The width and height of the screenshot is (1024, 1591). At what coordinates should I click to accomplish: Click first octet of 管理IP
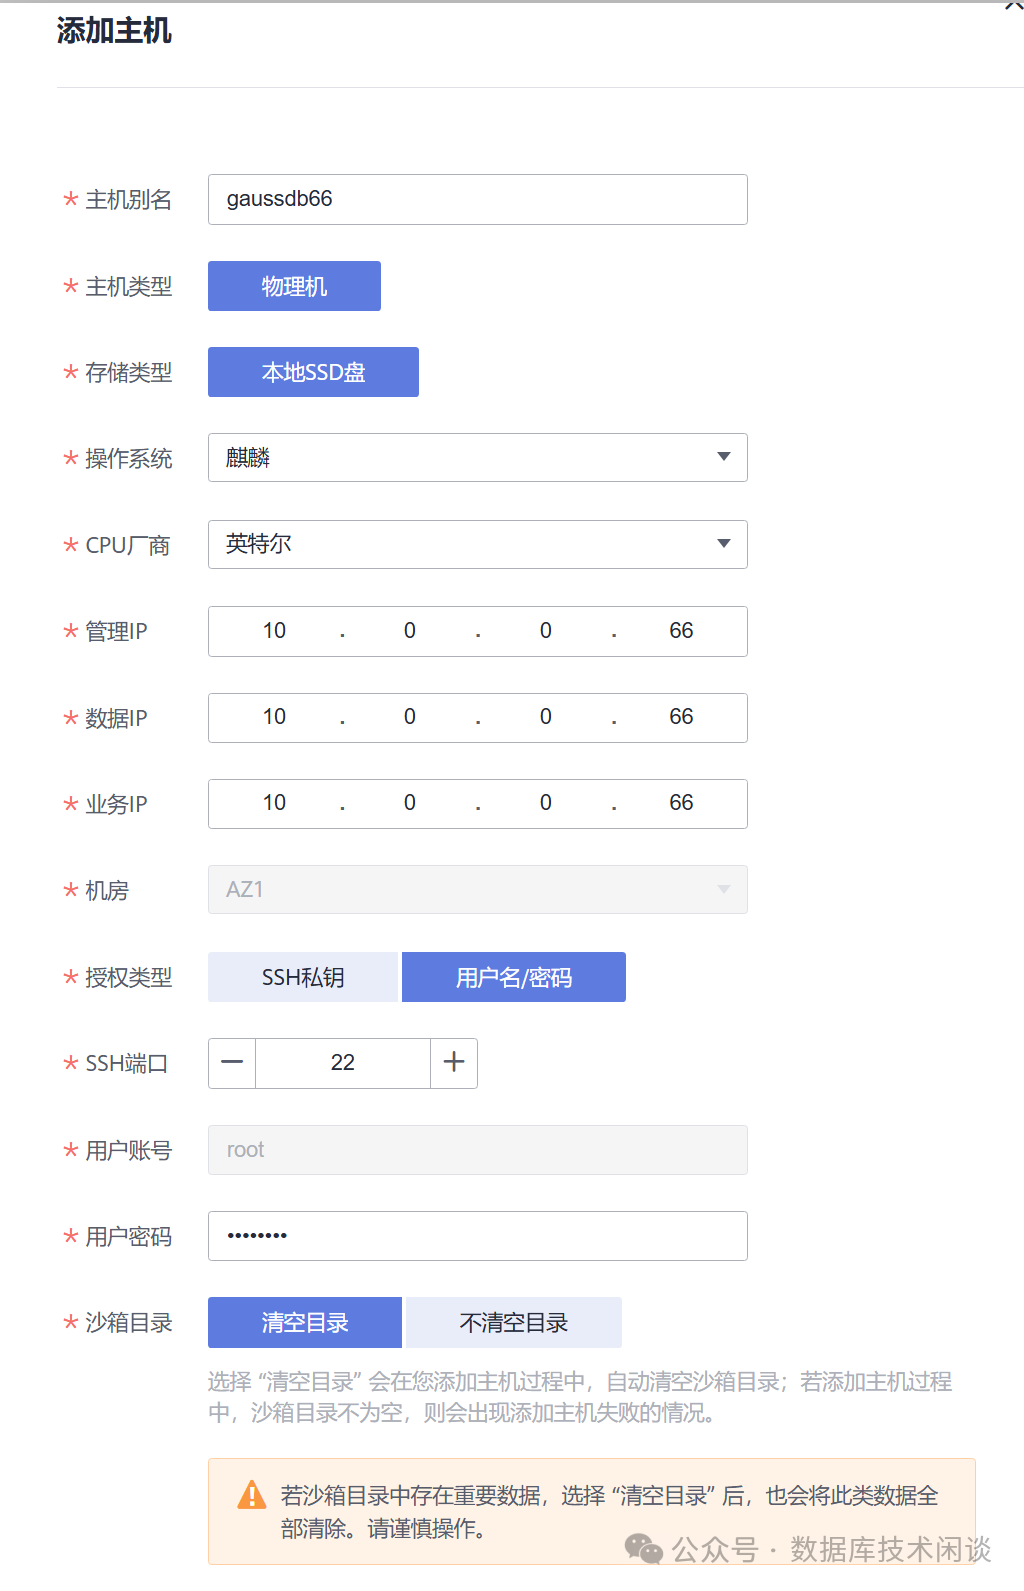point(274,631)
